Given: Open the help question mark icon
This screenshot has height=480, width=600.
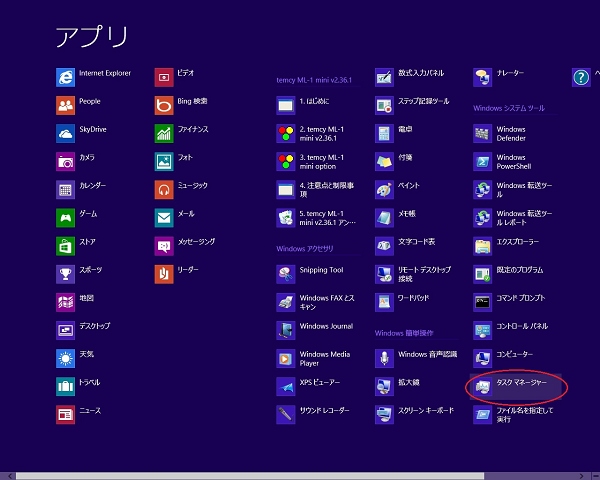Looking at the screenshot, I should (581, 77).
